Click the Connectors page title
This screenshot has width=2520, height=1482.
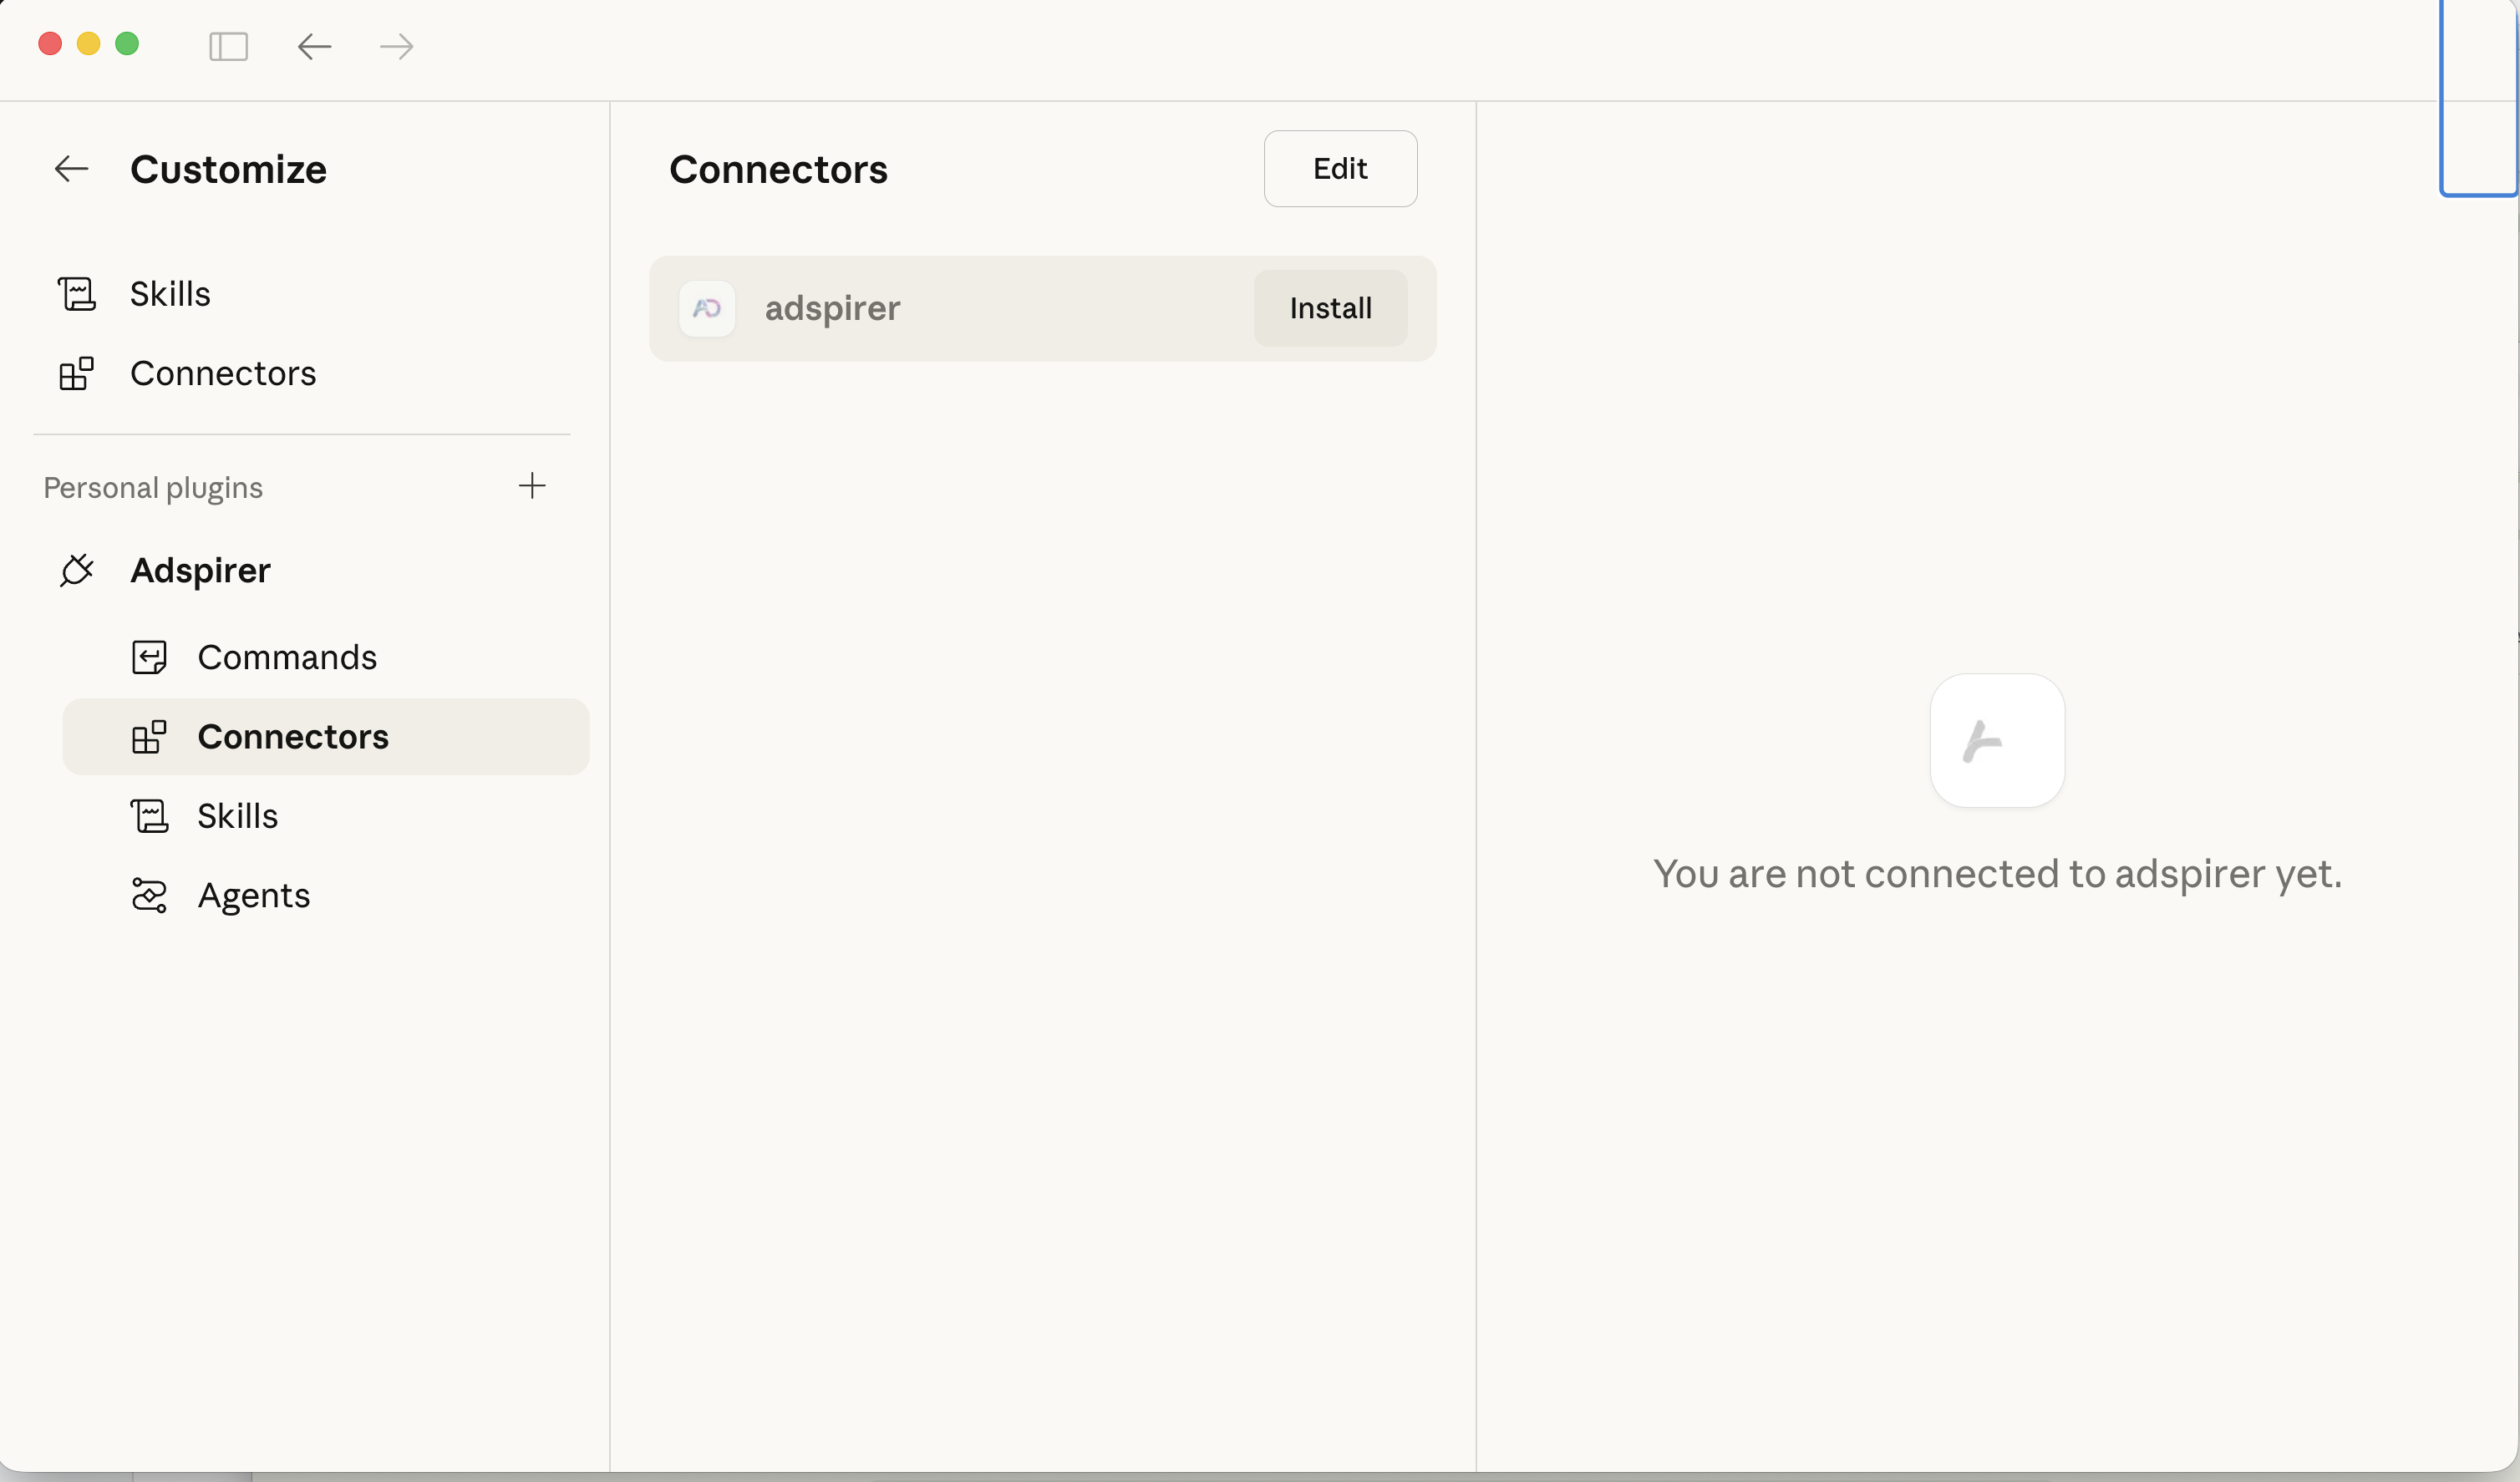coord(778,169)
